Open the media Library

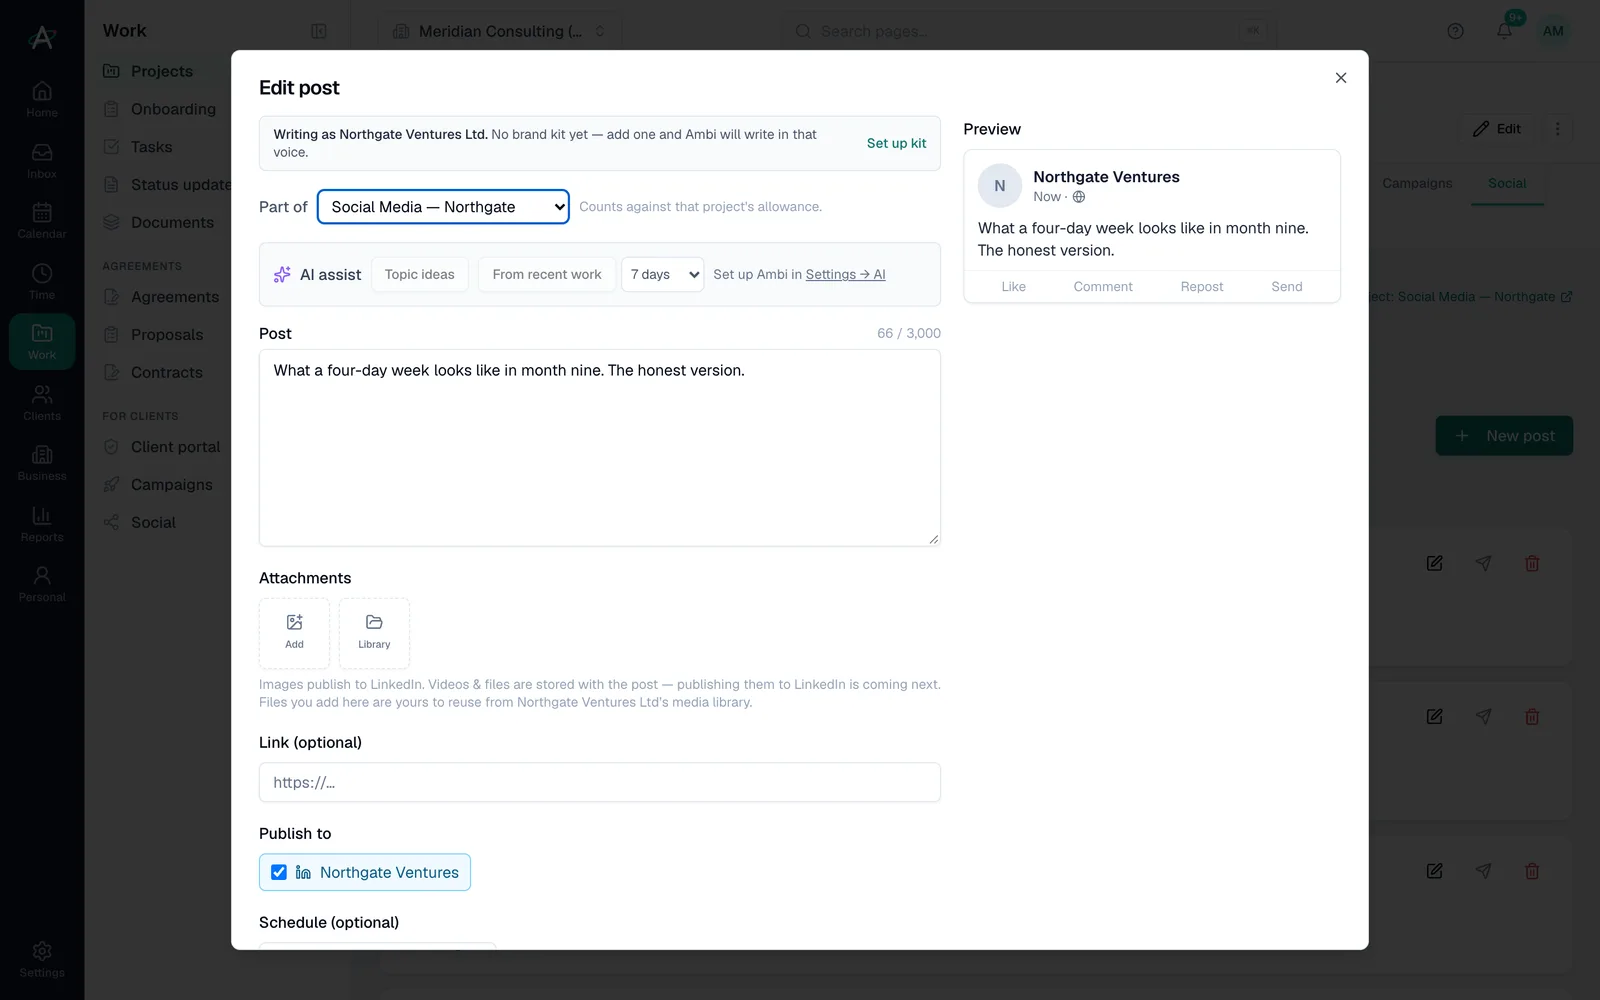(x=374, y=633)
